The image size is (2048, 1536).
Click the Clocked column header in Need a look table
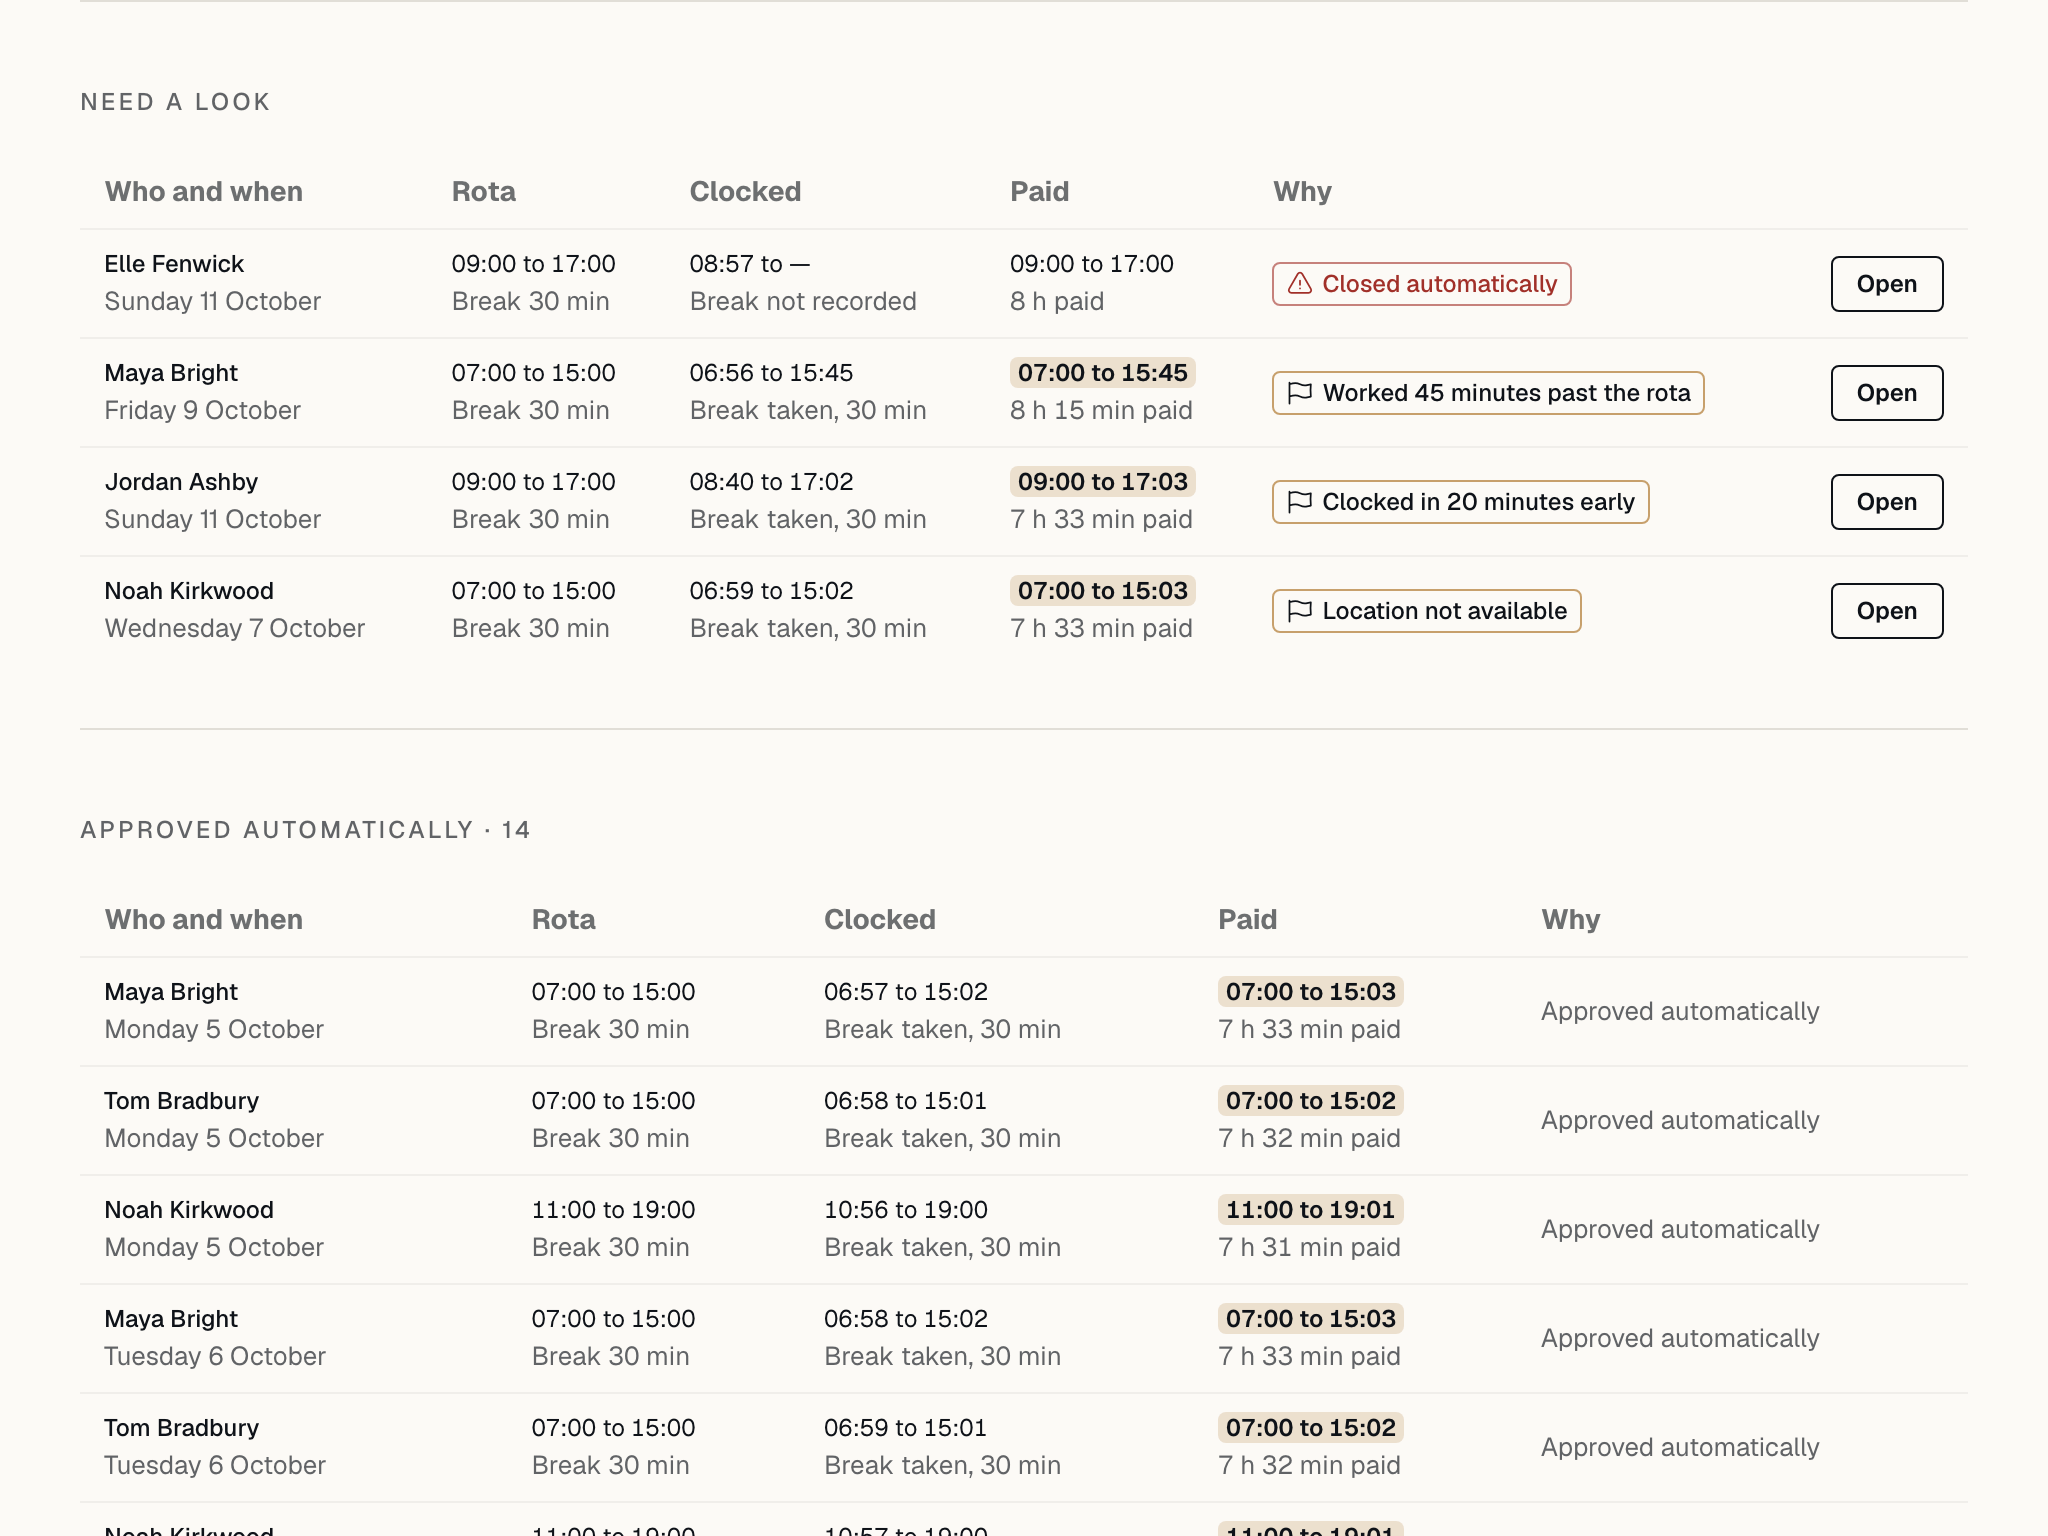745,192
